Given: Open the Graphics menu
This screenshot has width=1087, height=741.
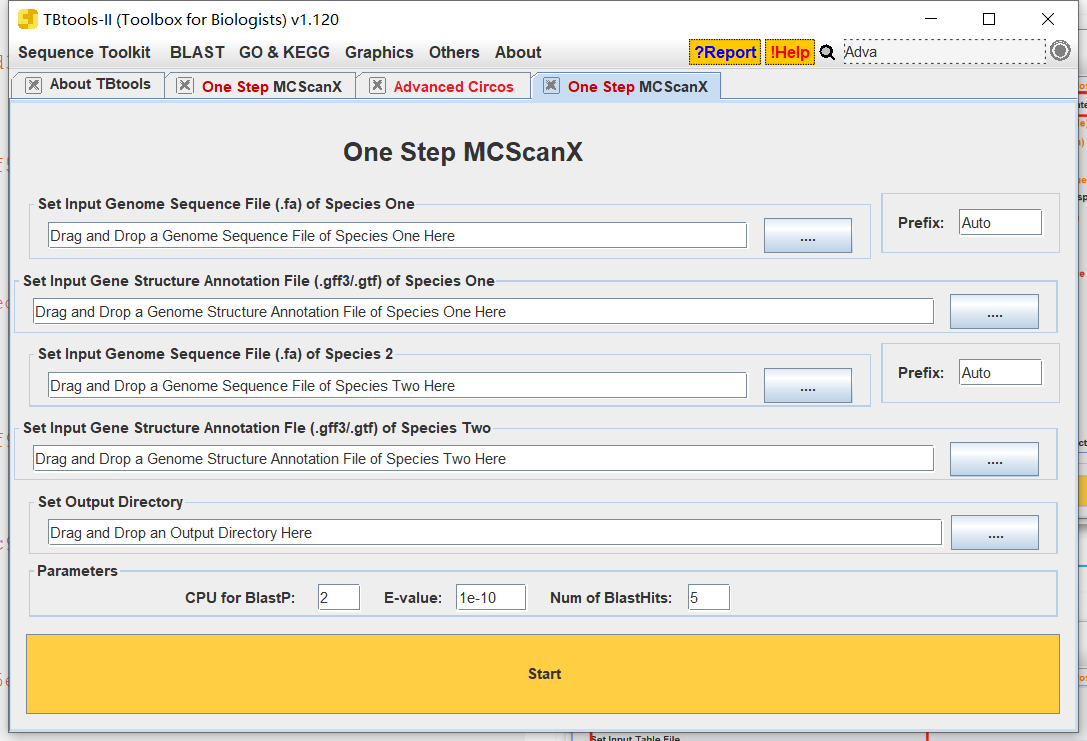Looking at the screenshot, I should (379, 53).
